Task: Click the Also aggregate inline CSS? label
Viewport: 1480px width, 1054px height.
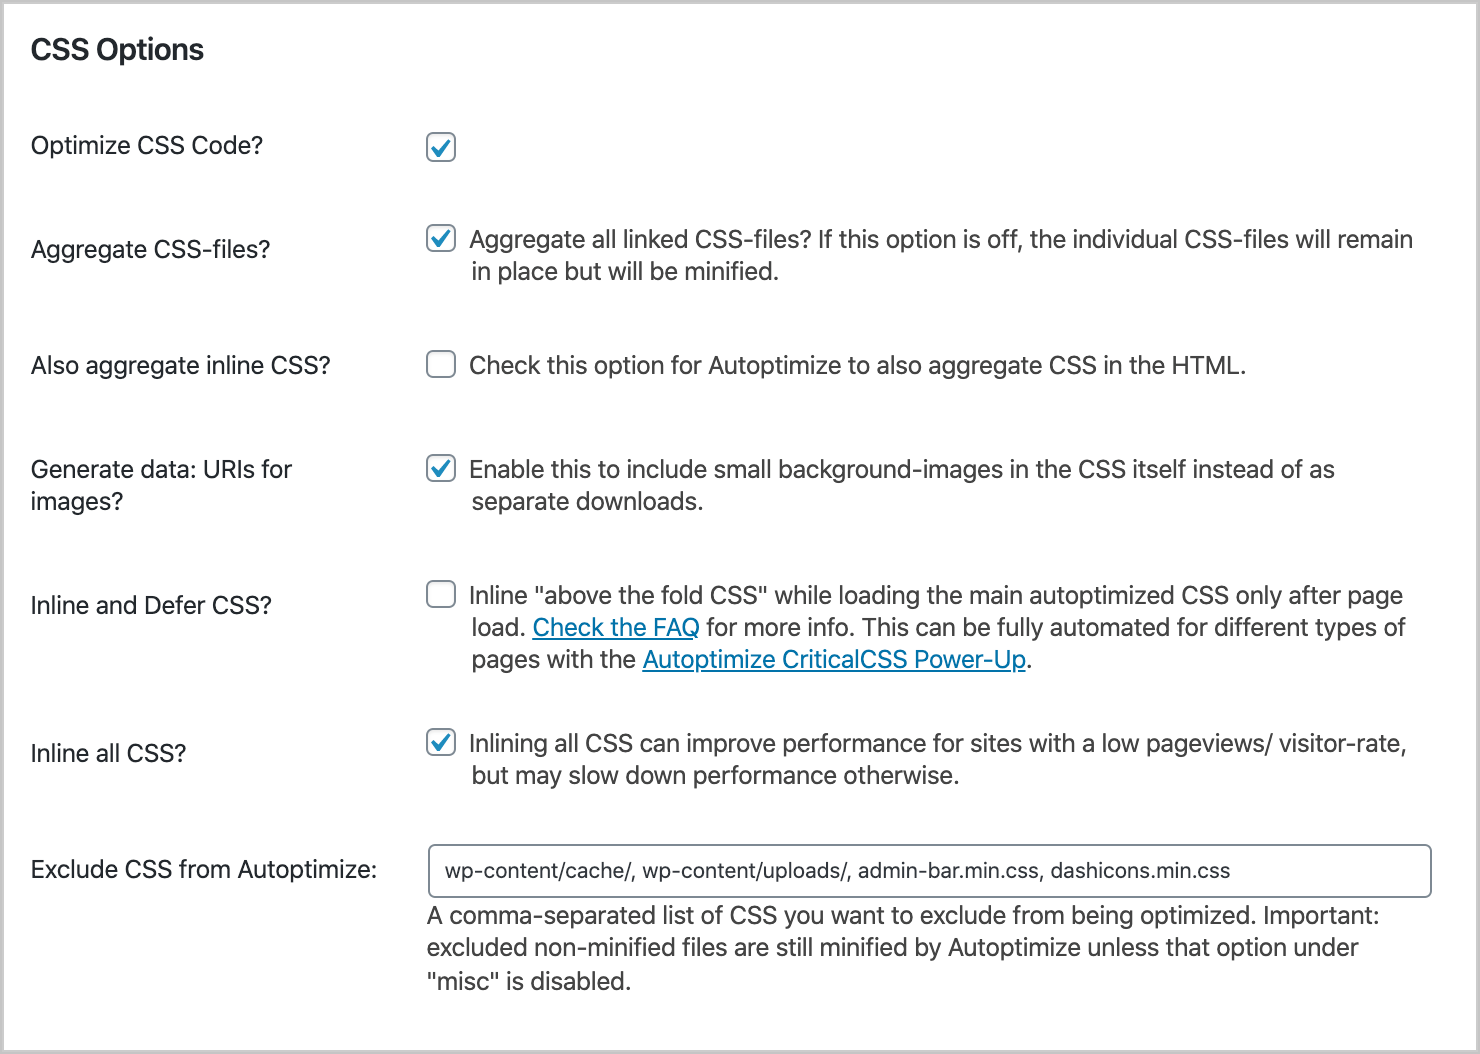Action: pyautogui.click(x=180, y=365)
